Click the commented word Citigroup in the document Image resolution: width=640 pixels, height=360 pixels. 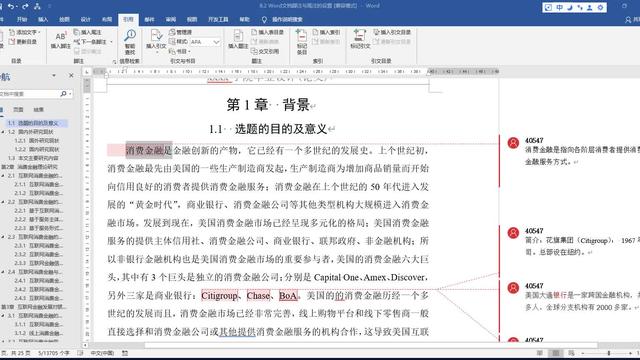pyautogui.click(x=219, y=296)
